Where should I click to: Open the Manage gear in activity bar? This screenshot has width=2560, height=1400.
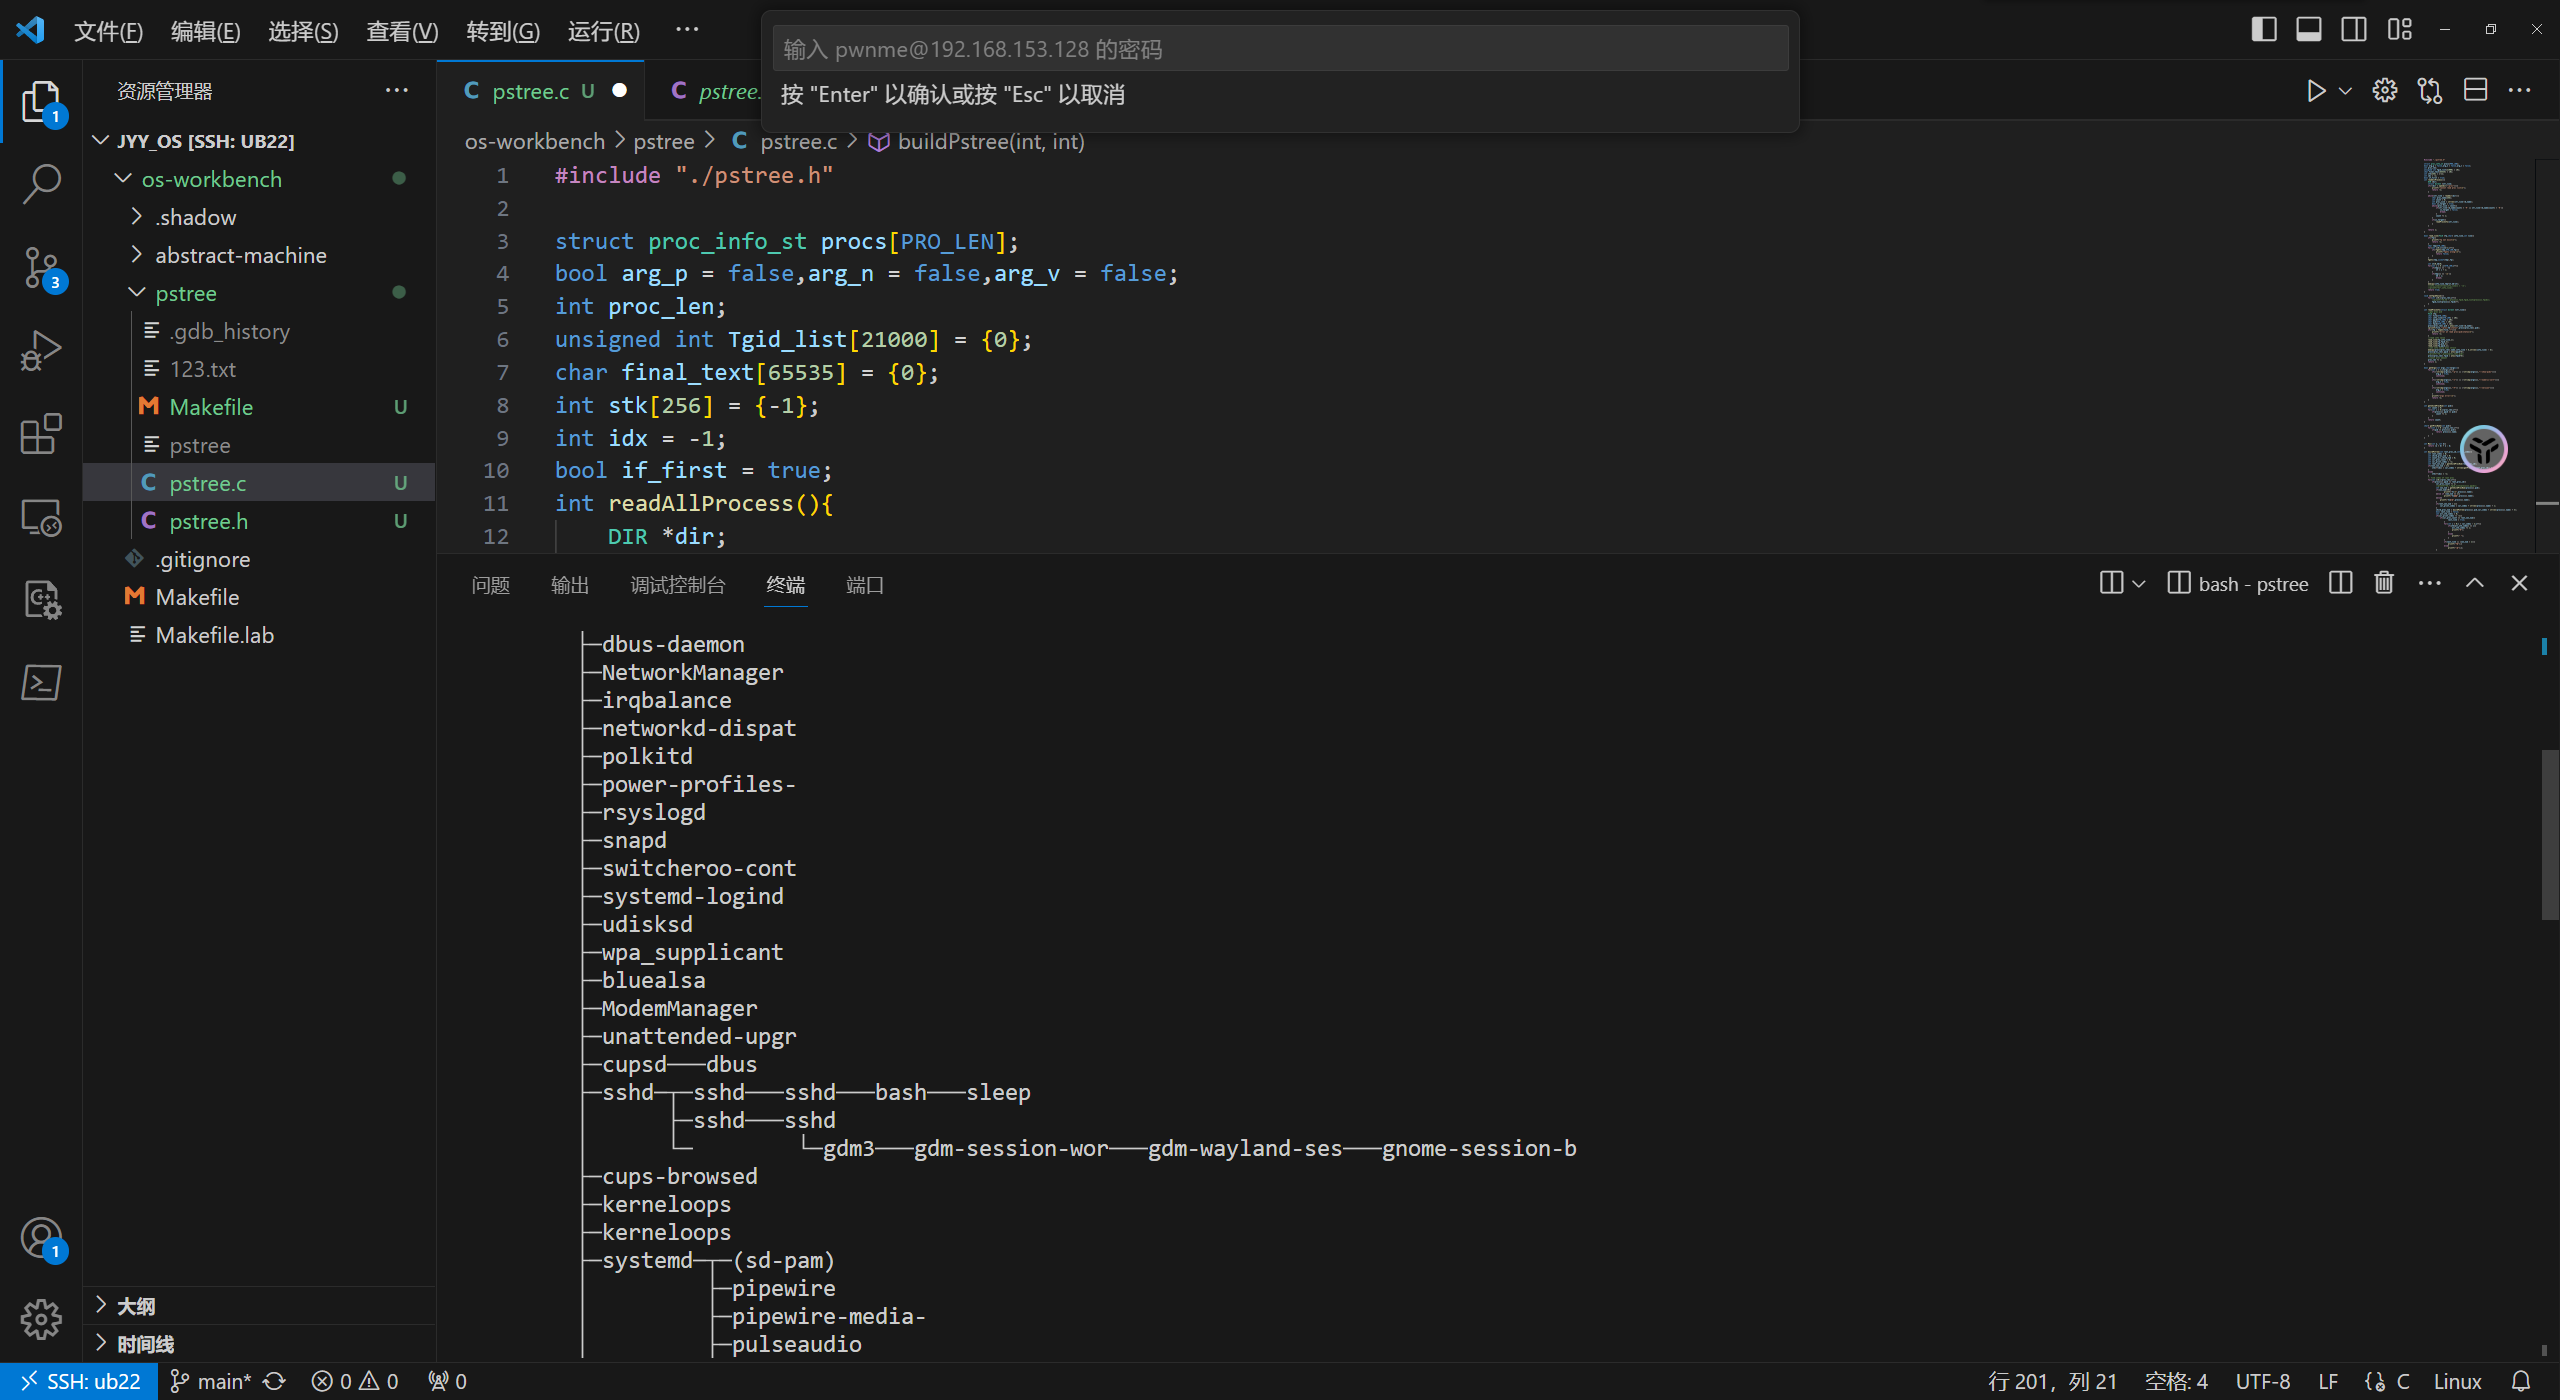(x=41, y=1320)
